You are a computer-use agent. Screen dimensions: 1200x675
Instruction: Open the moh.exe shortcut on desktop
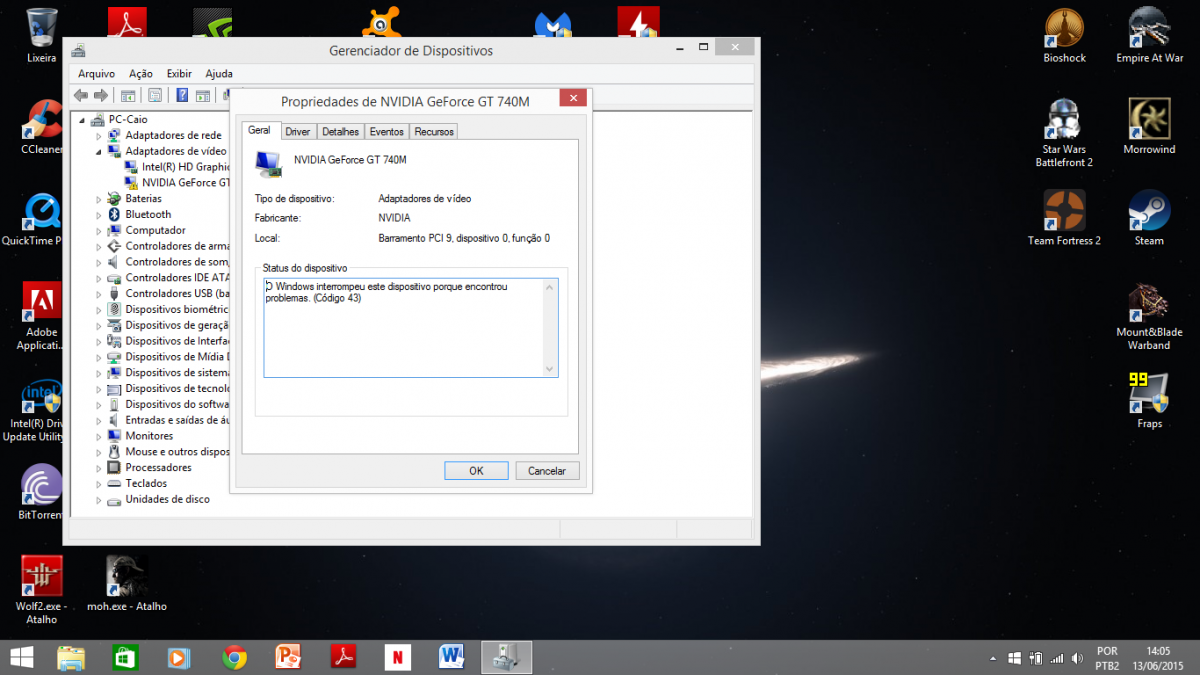[x=127, y=584]
